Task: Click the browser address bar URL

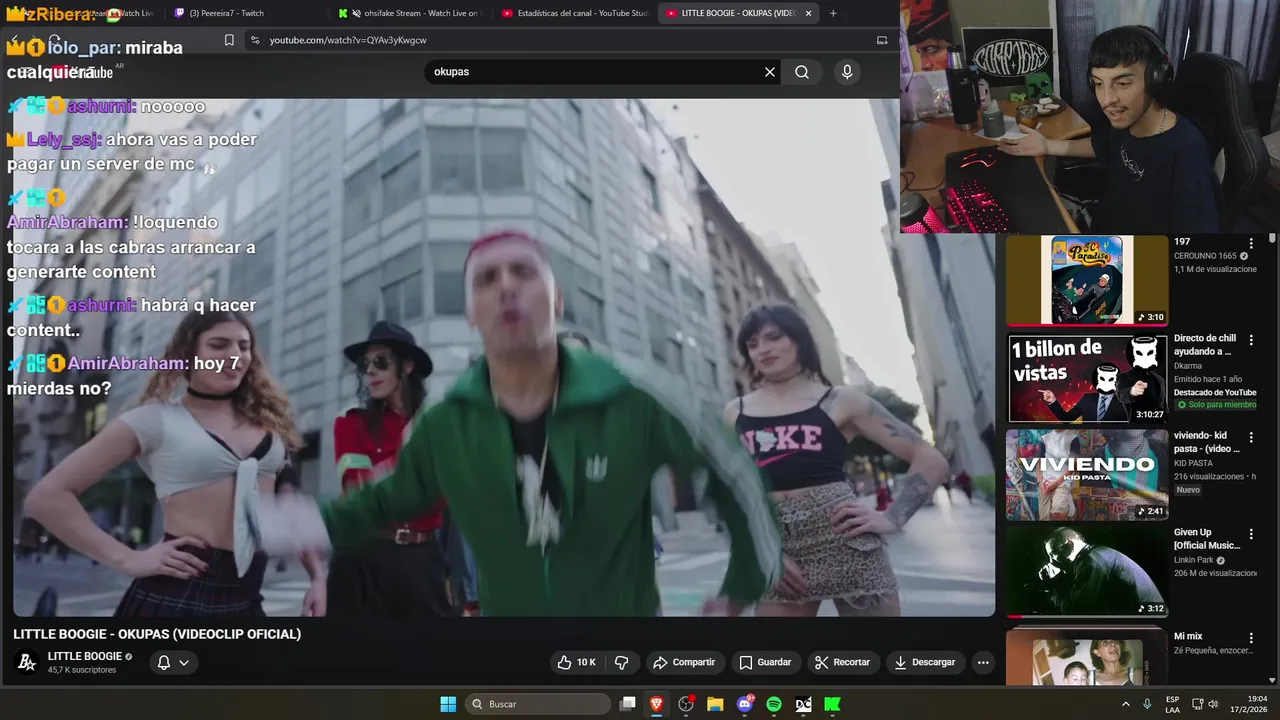Action: (x=348, y=40)
